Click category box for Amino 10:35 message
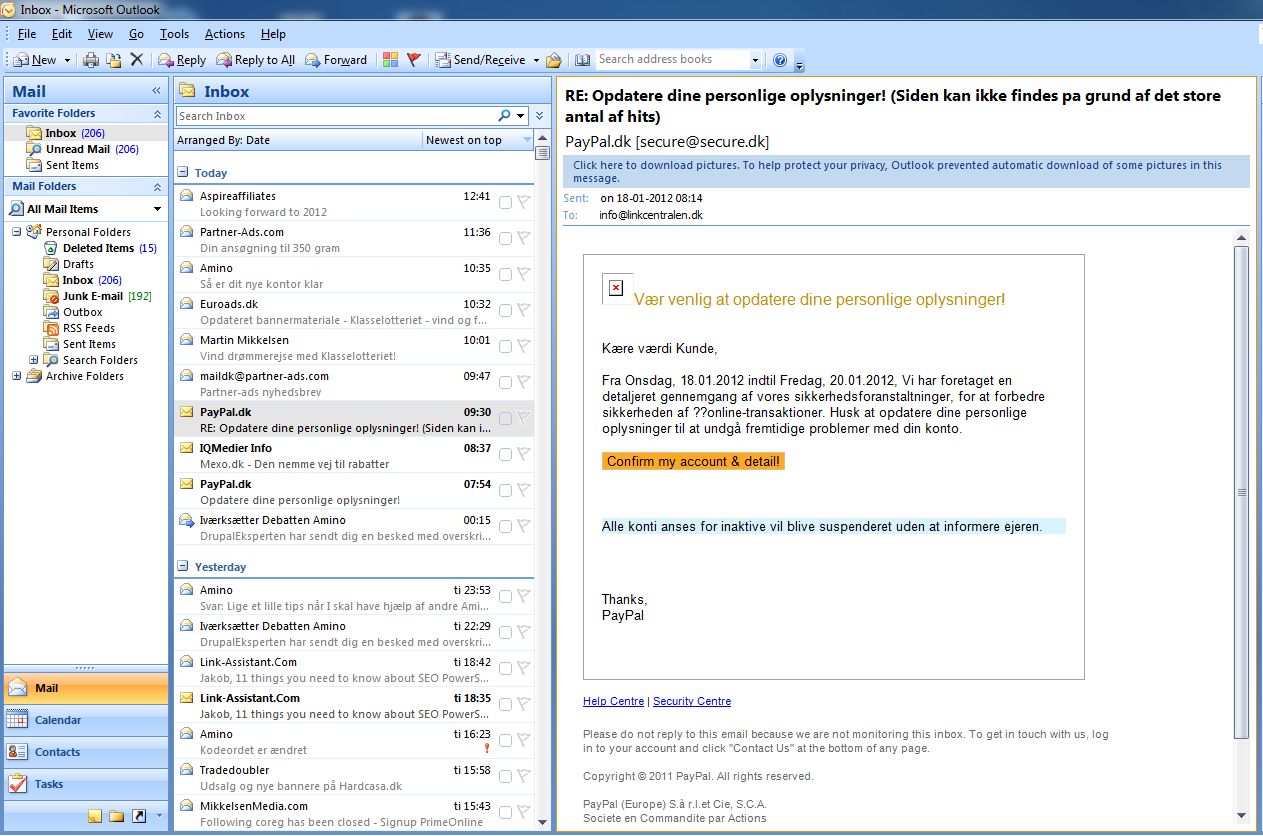 click(x=505, y=275)
